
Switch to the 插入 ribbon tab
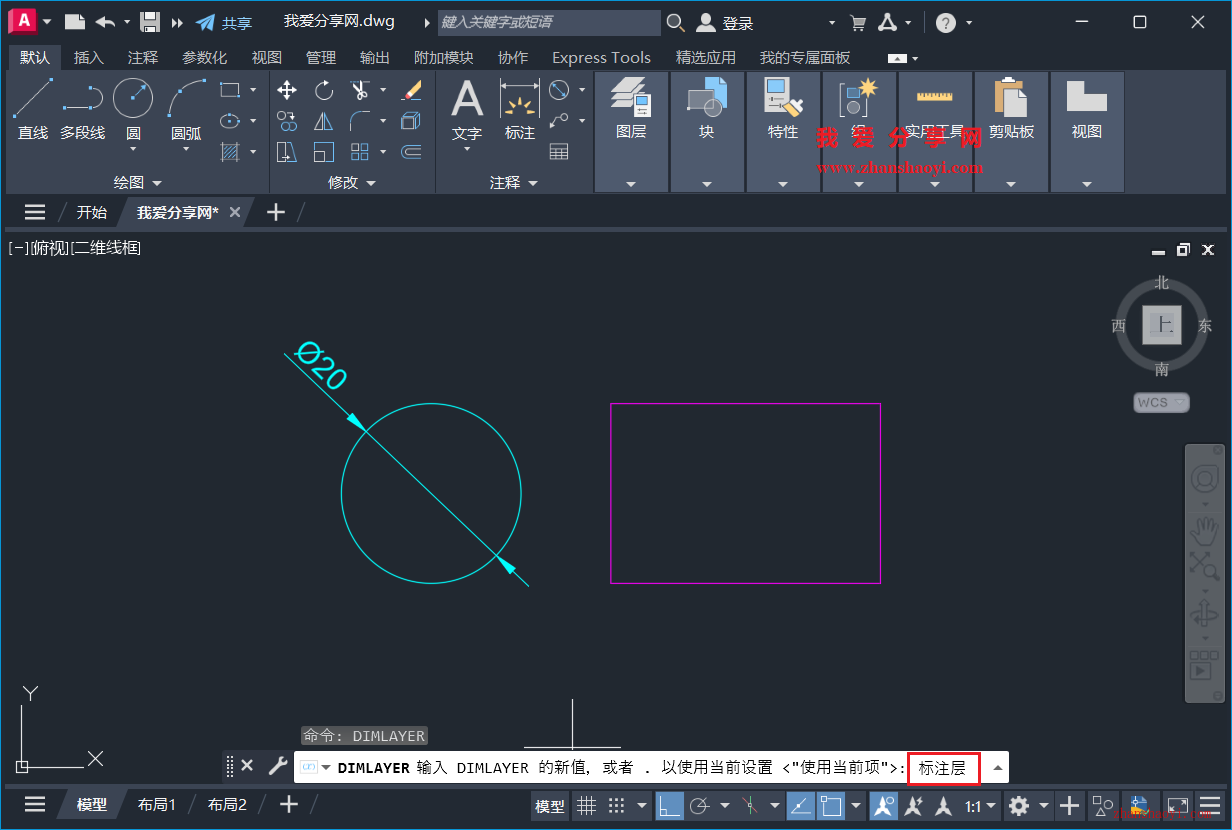(88, 57)
